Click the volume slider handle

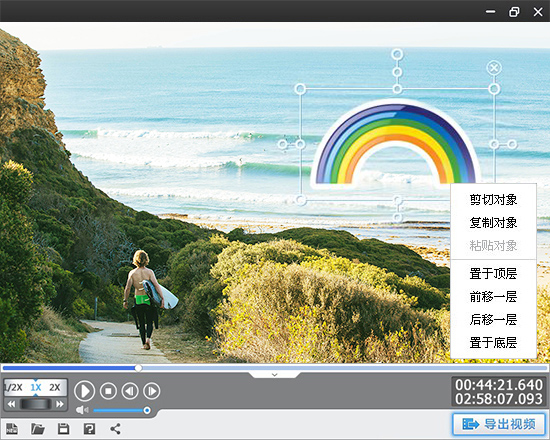tap(147, 410)
